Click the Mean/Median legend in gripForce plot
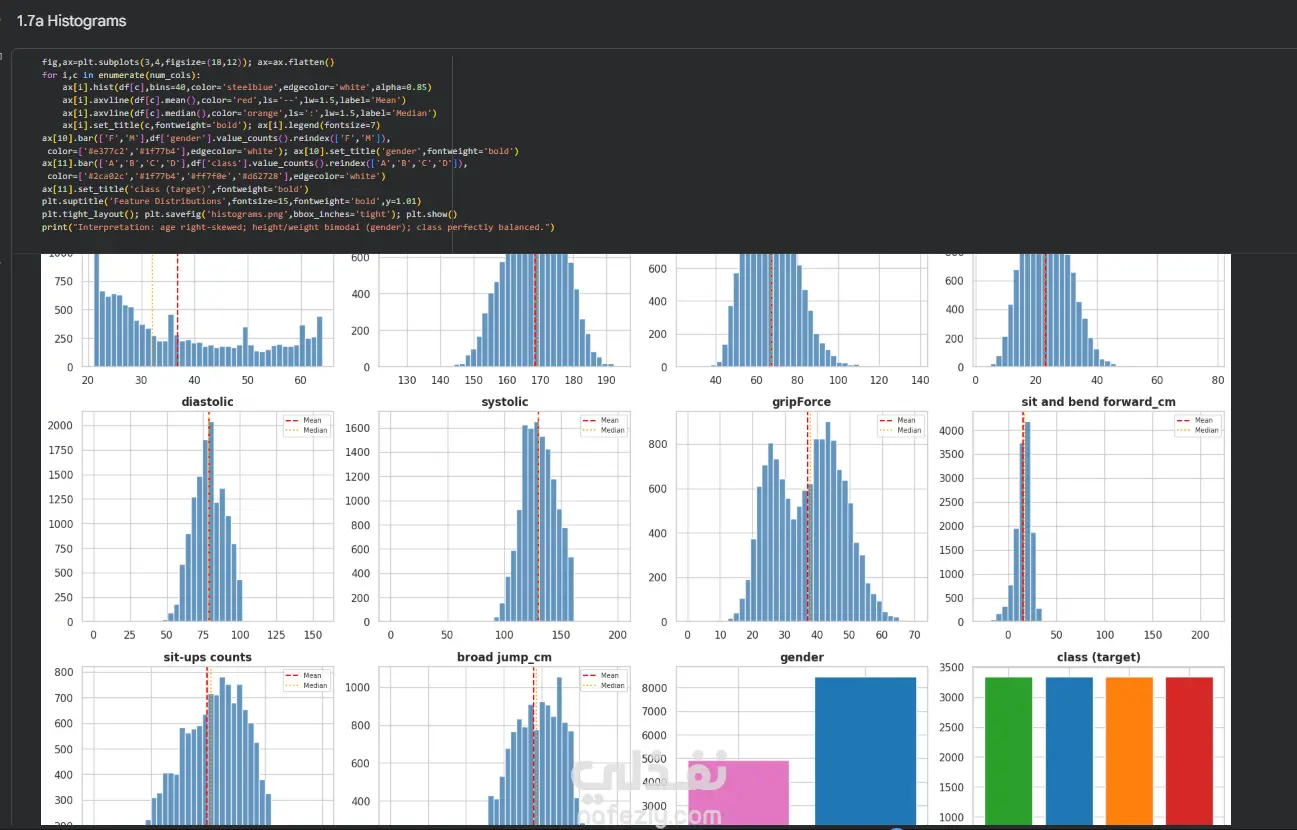 [900, 425]
